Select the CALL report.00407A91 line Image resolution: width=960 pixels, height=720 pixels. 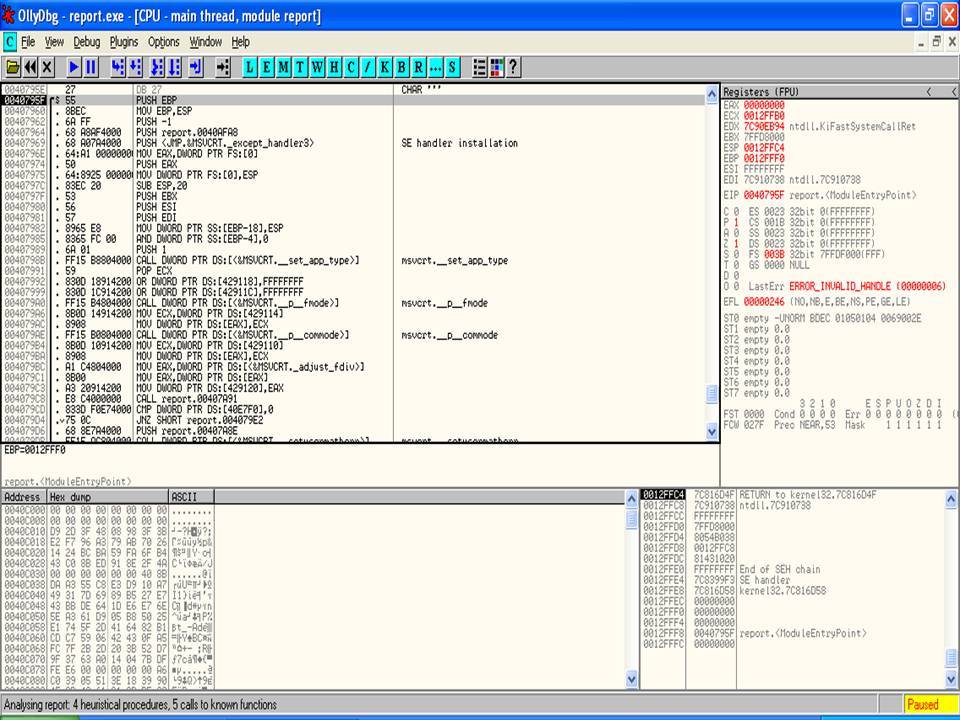point(353,399)
